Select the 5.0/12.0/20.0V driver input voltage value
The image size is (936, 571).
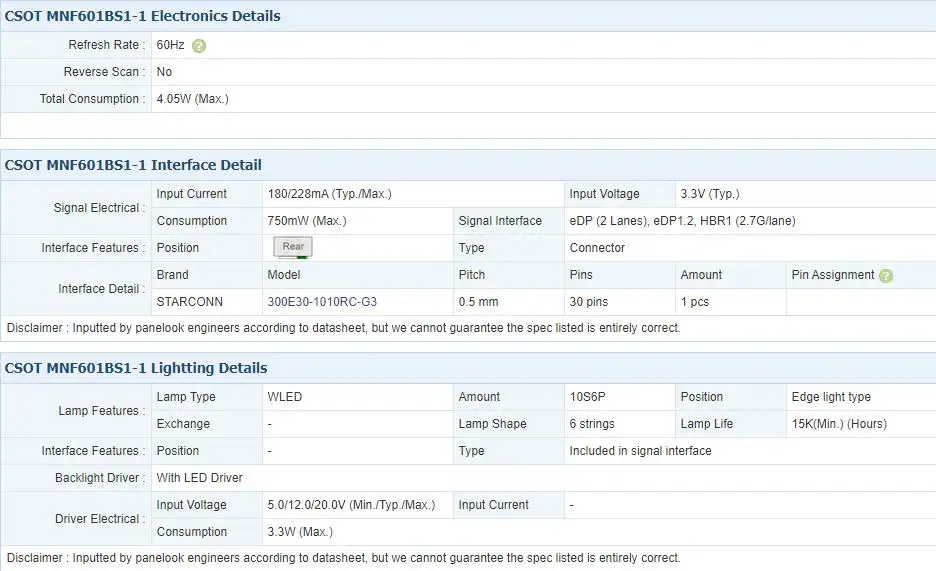coord(351,505)
